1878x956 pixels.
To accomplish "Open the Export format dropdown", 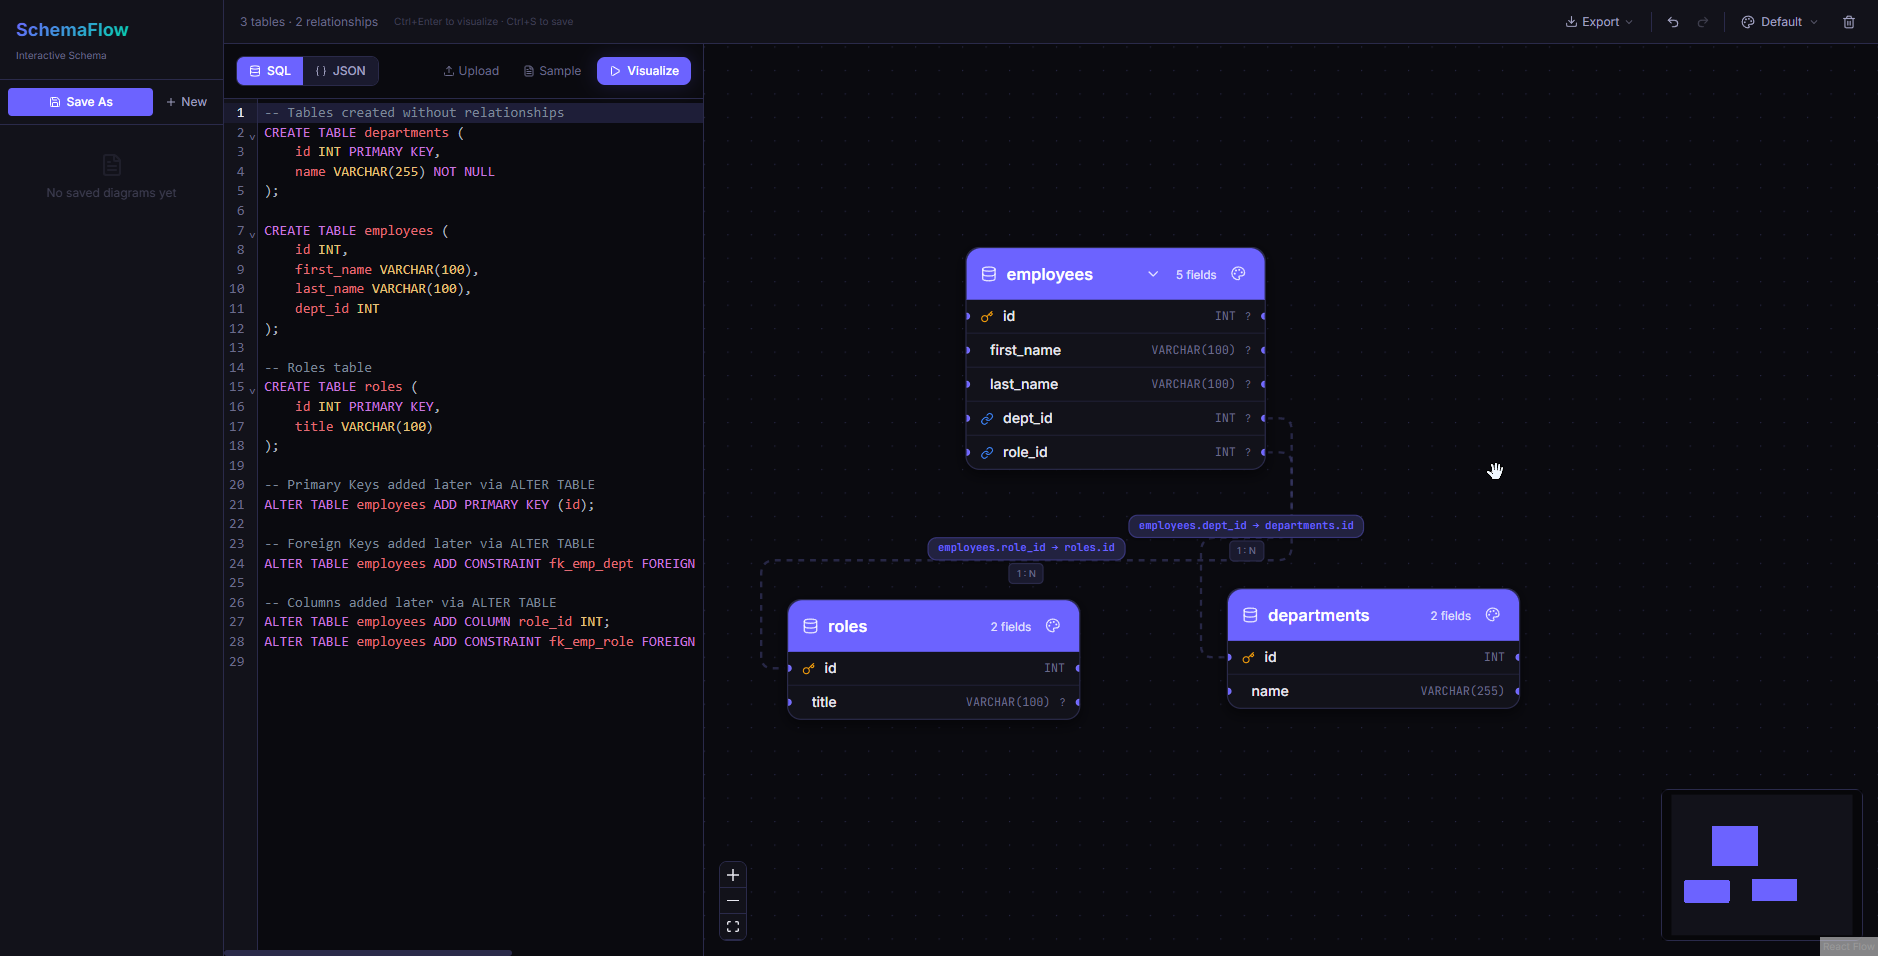I will click(x=1597, y=21).
